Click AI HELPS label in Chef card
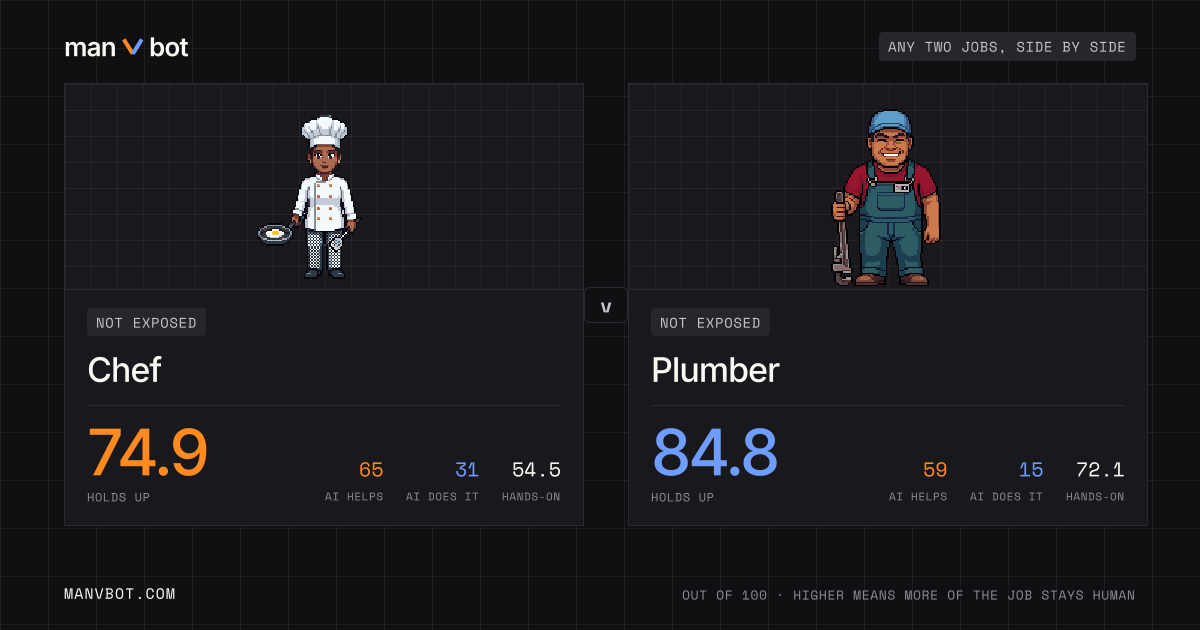This screenshot has width=1200, height=630. [354, 497]
